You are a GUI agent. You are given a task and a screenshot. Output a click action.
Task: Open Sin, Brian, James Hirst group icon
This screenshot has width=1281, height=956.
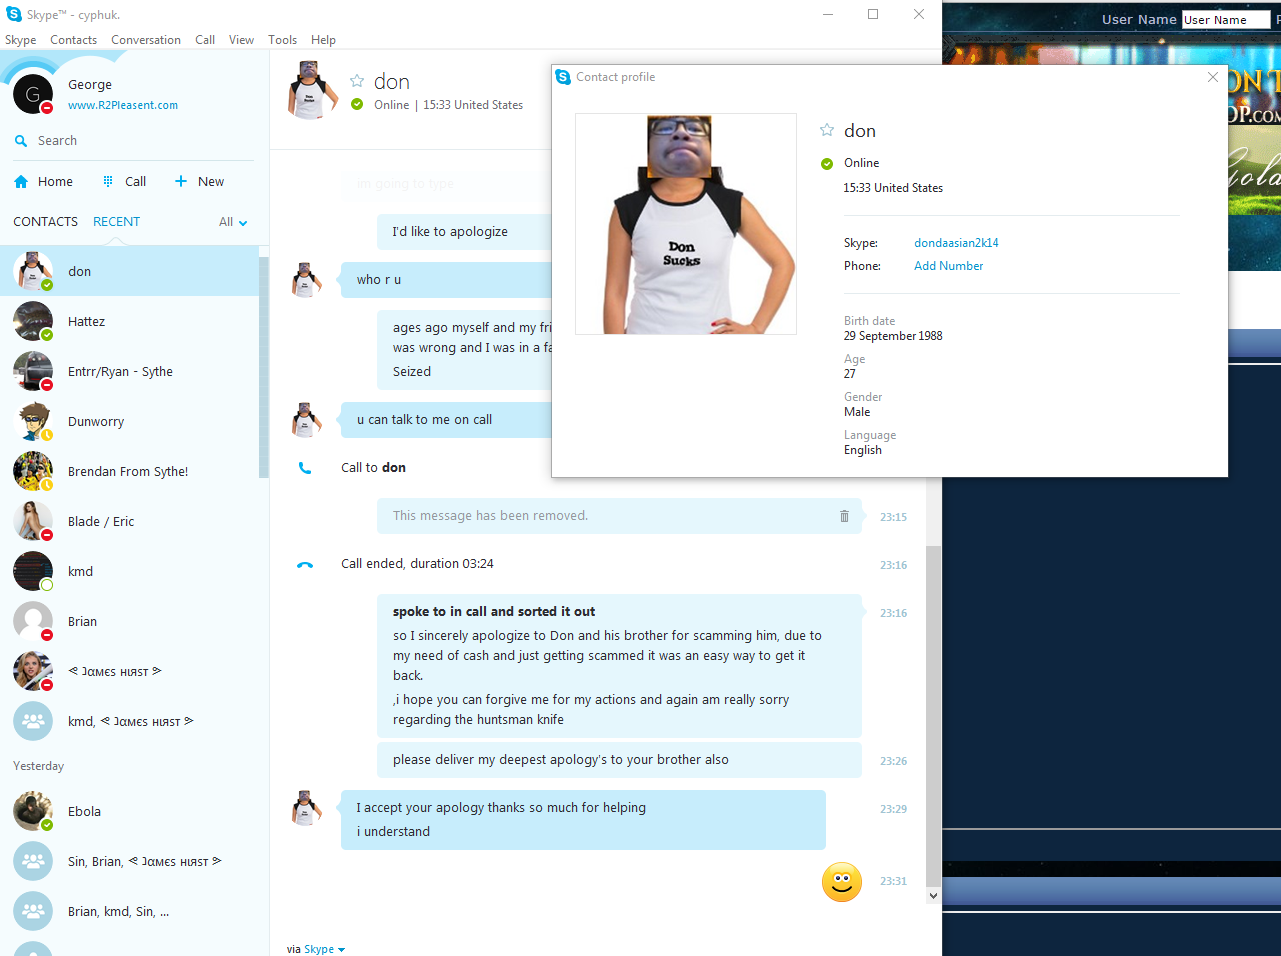click(33, 861)
